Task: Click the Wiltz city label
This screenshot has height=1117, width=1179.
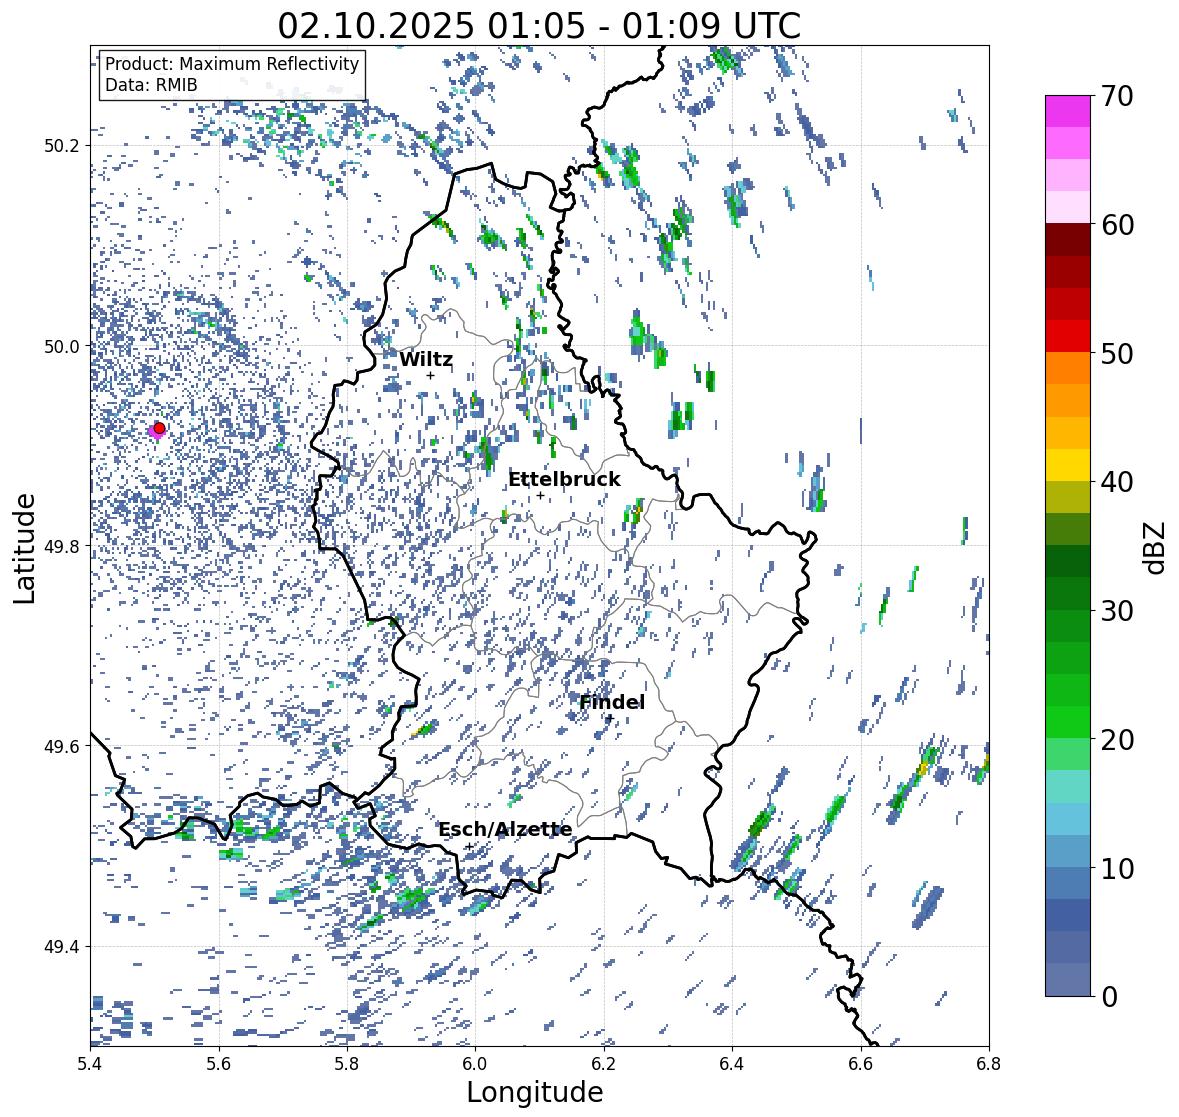Action: (426, 359)
